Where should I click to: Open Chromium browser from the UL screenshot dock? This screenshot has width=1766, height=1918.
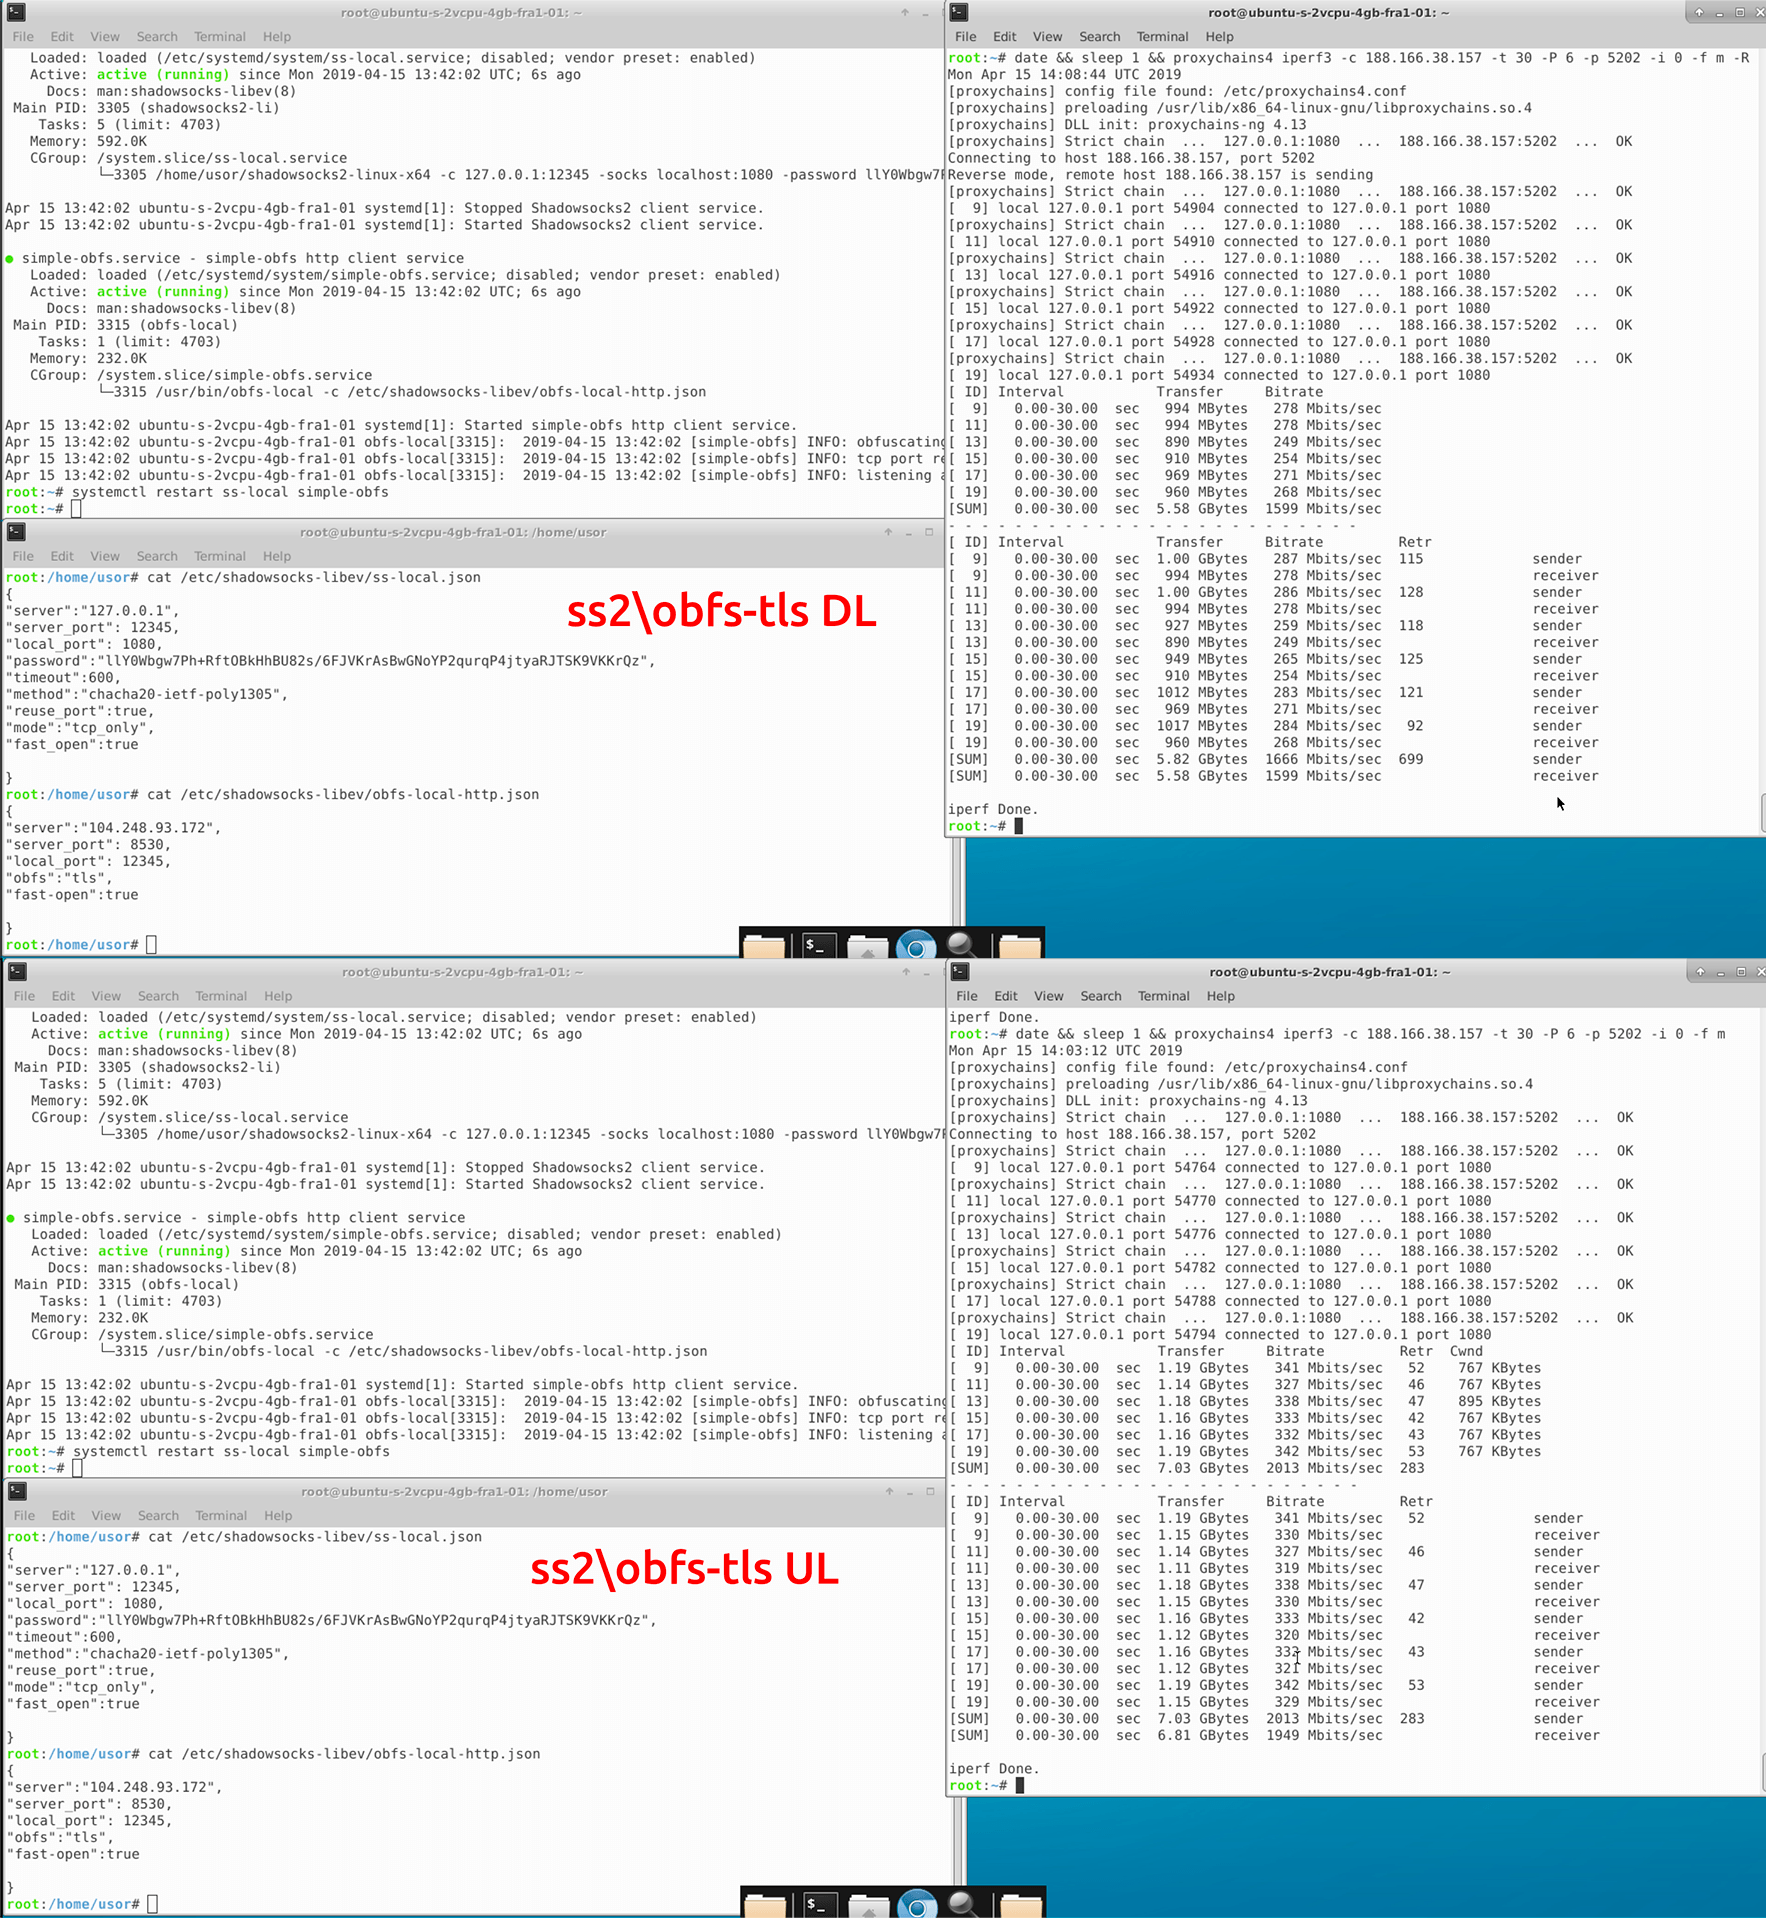(x=917, y=1904)
